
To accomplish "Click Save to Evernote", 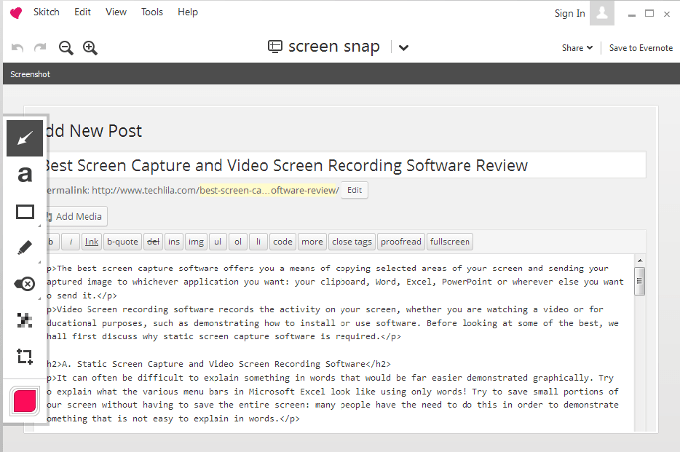I will coord(641,48).
